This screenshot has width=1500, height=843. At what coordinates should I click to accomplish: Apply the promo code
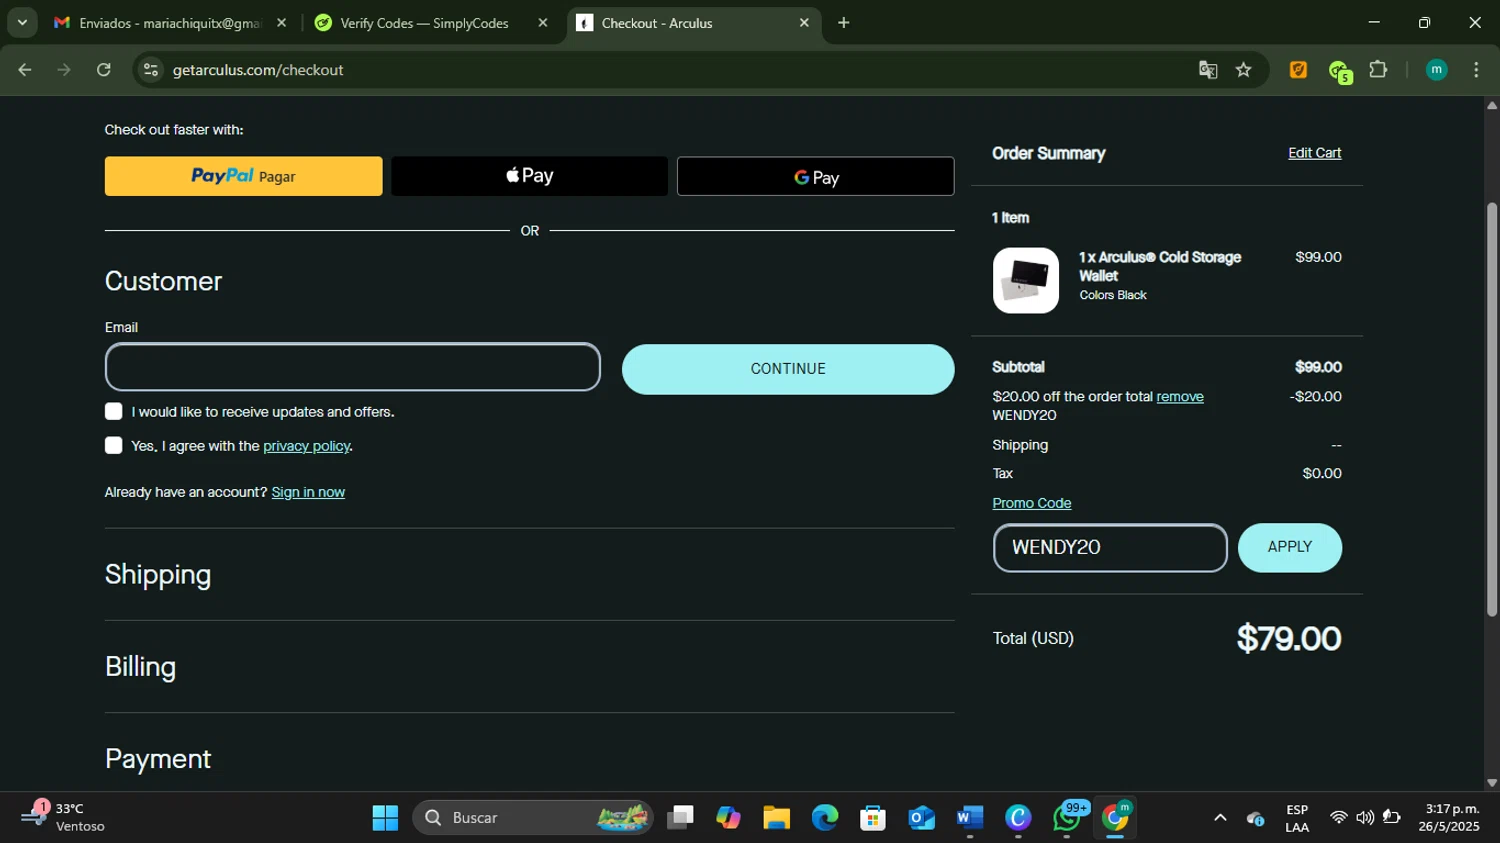[1290, 548]
